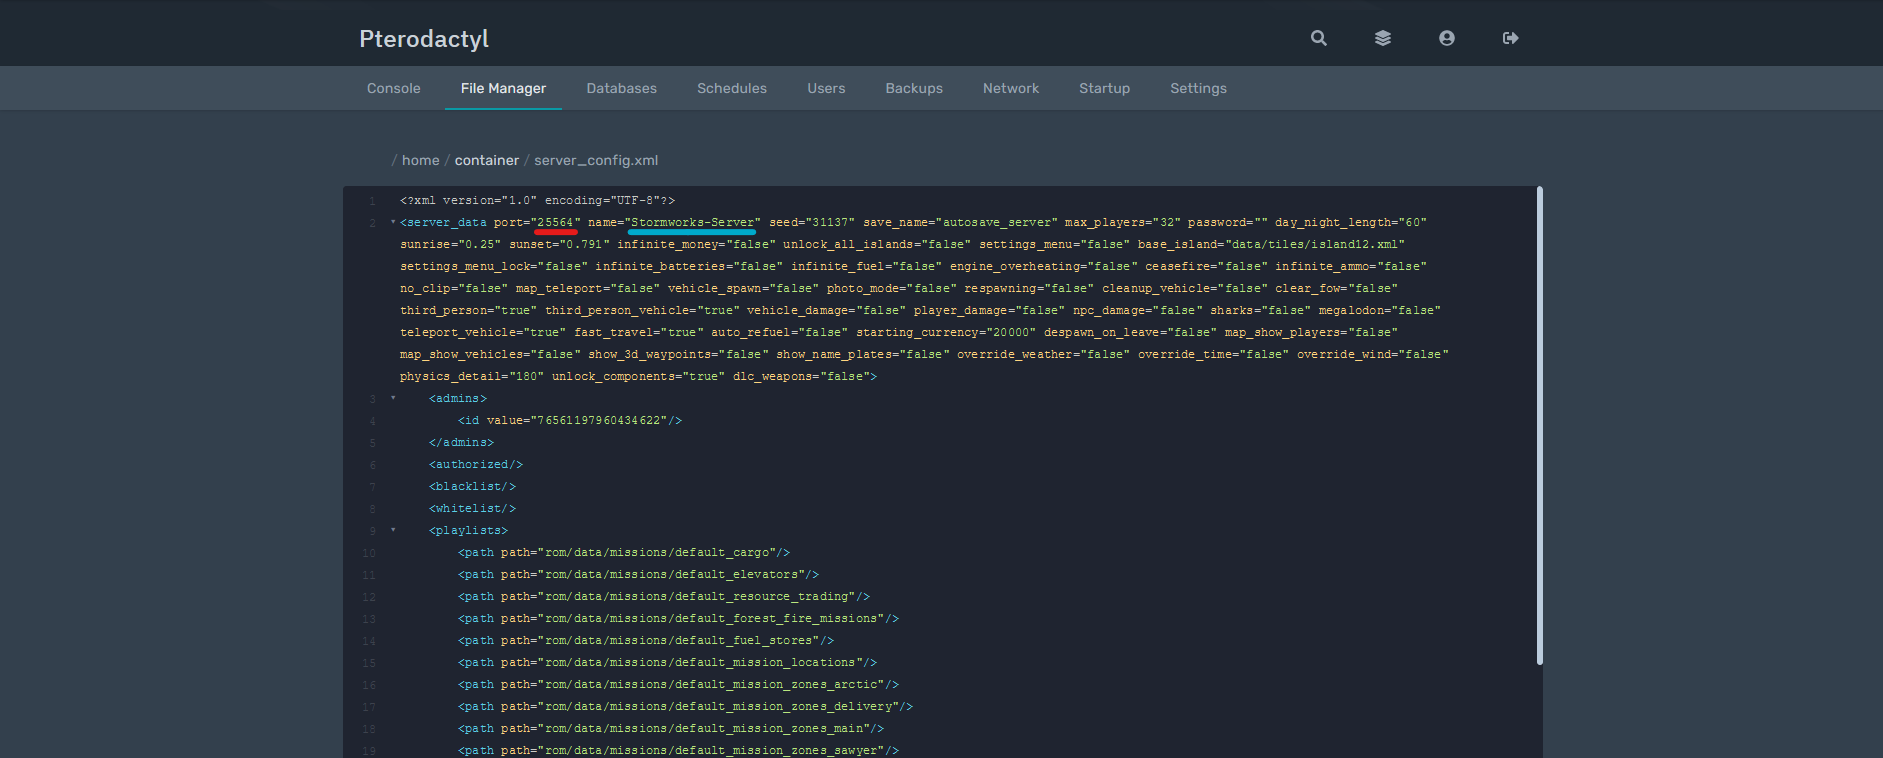The height and width of the screenshot is (758, 1883).
Task: Click the <blacklist/> tag line
Action: pyautogui.click(x=473, y=486)
